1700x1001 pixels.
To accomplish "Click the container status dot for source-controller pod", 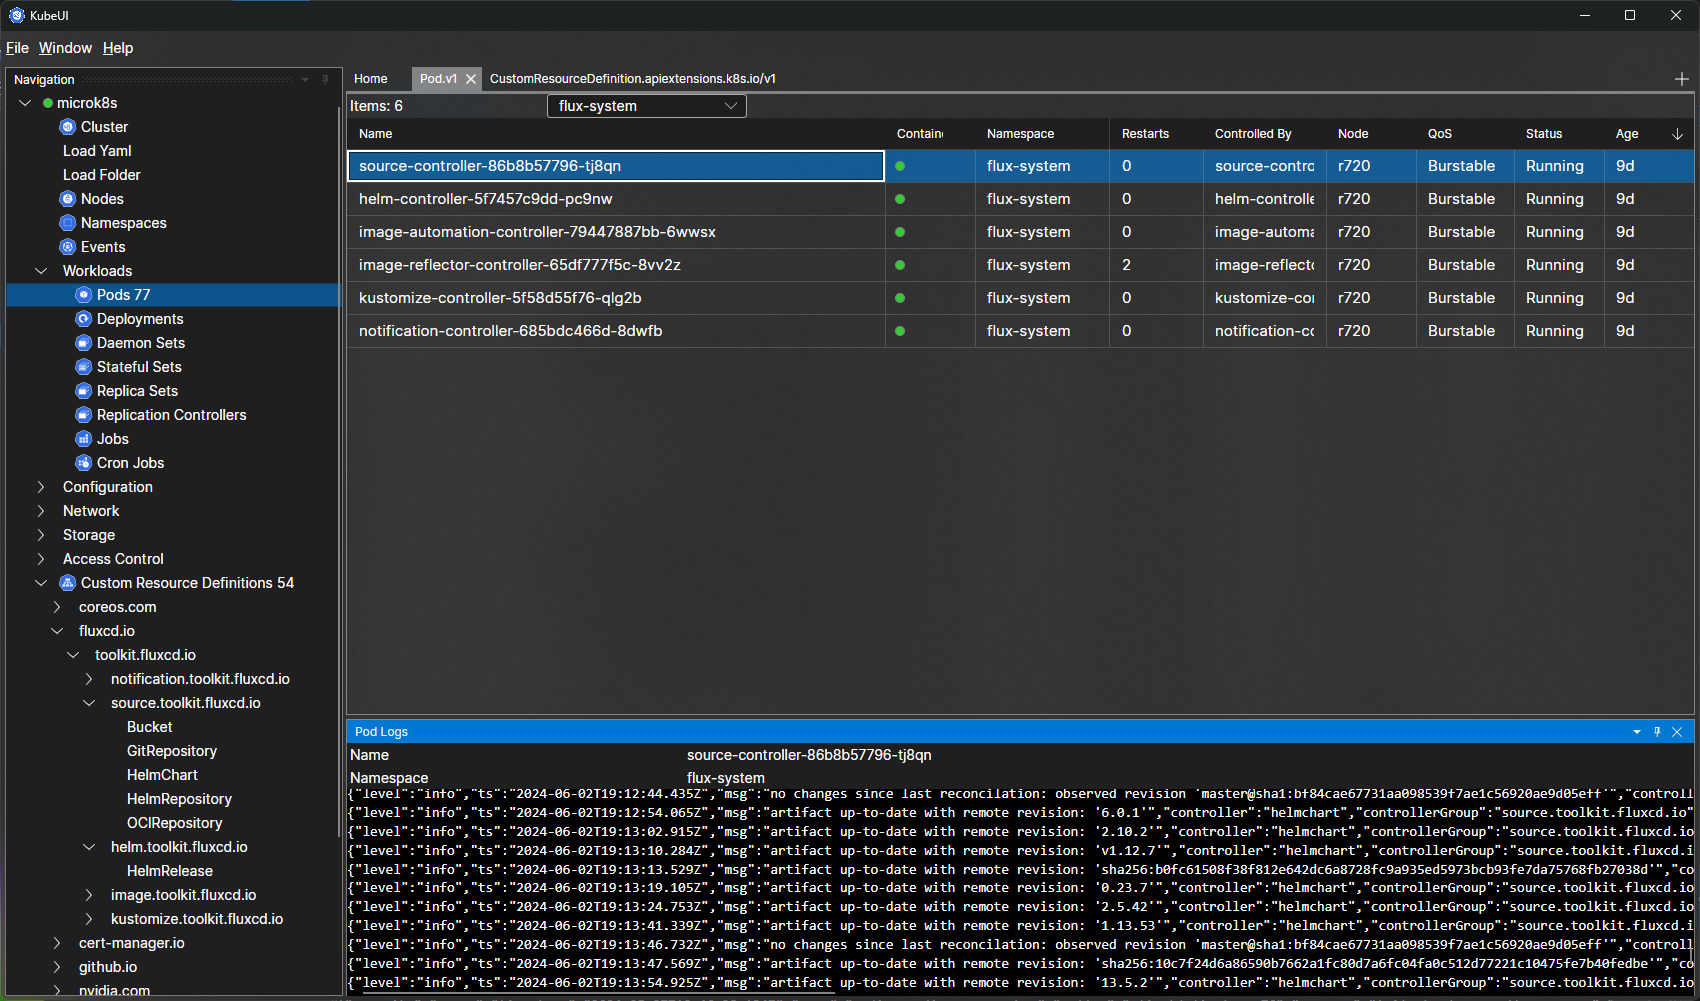I will 900,166.
